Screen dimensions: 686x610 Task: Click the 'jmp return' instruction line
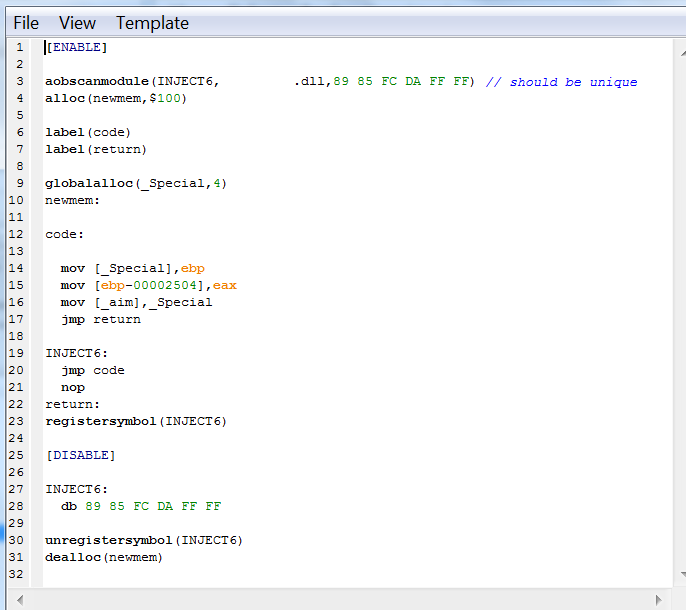click(x=100, y=320)
